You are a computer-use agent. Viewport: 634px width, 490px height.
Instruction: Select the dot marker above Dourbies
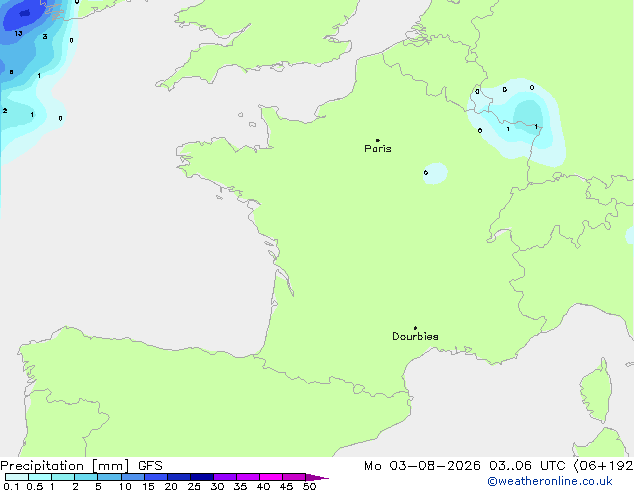pos(415,328)
